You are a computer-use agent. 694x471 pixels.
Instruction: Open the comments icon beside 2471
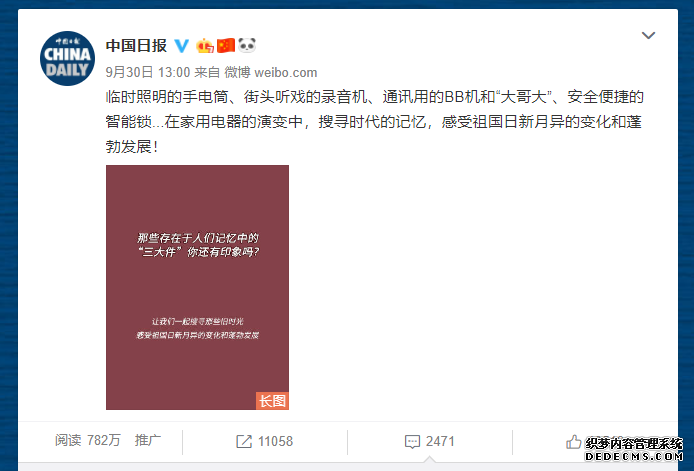(x=412, y=442)
